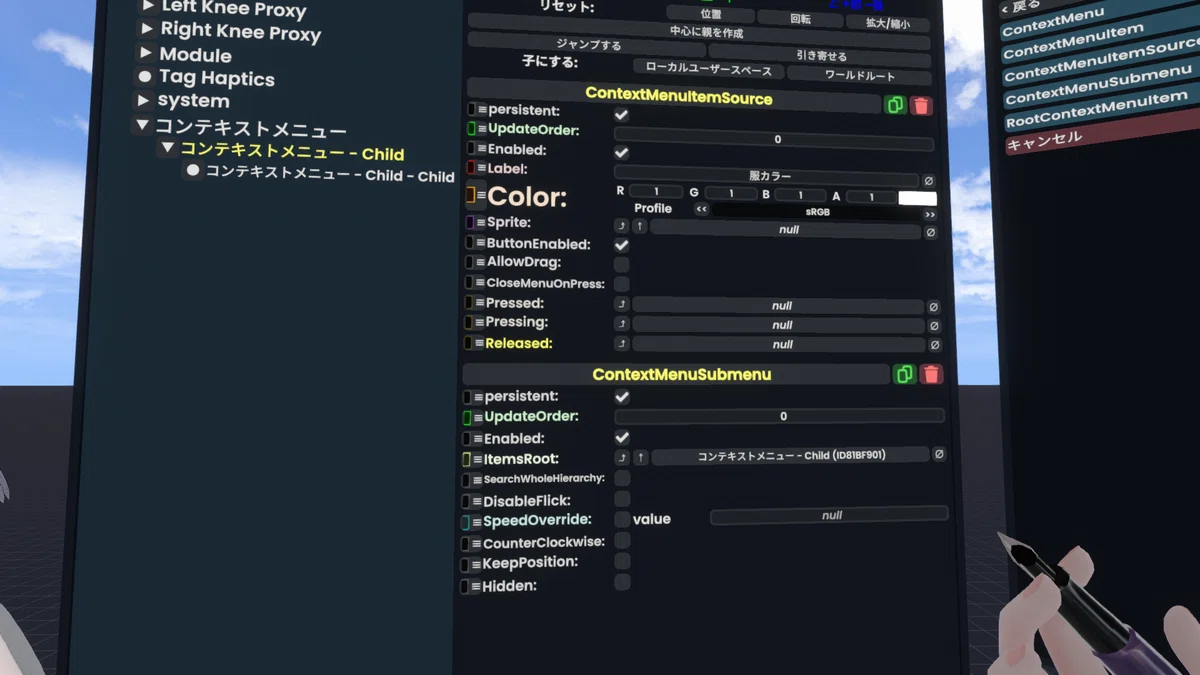Click Sprite up-arrow parent icon

[x=640, y=227]
